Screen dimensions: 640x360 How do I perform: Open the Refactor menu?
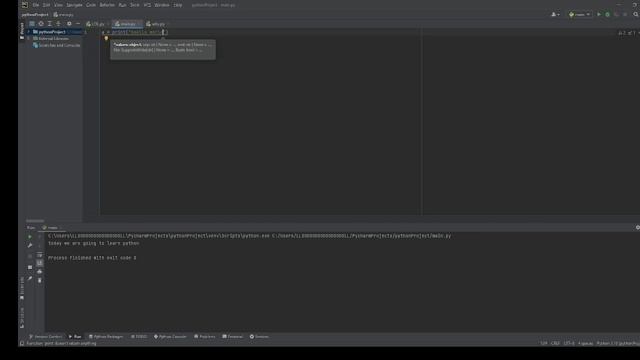(x=107, y=5)
